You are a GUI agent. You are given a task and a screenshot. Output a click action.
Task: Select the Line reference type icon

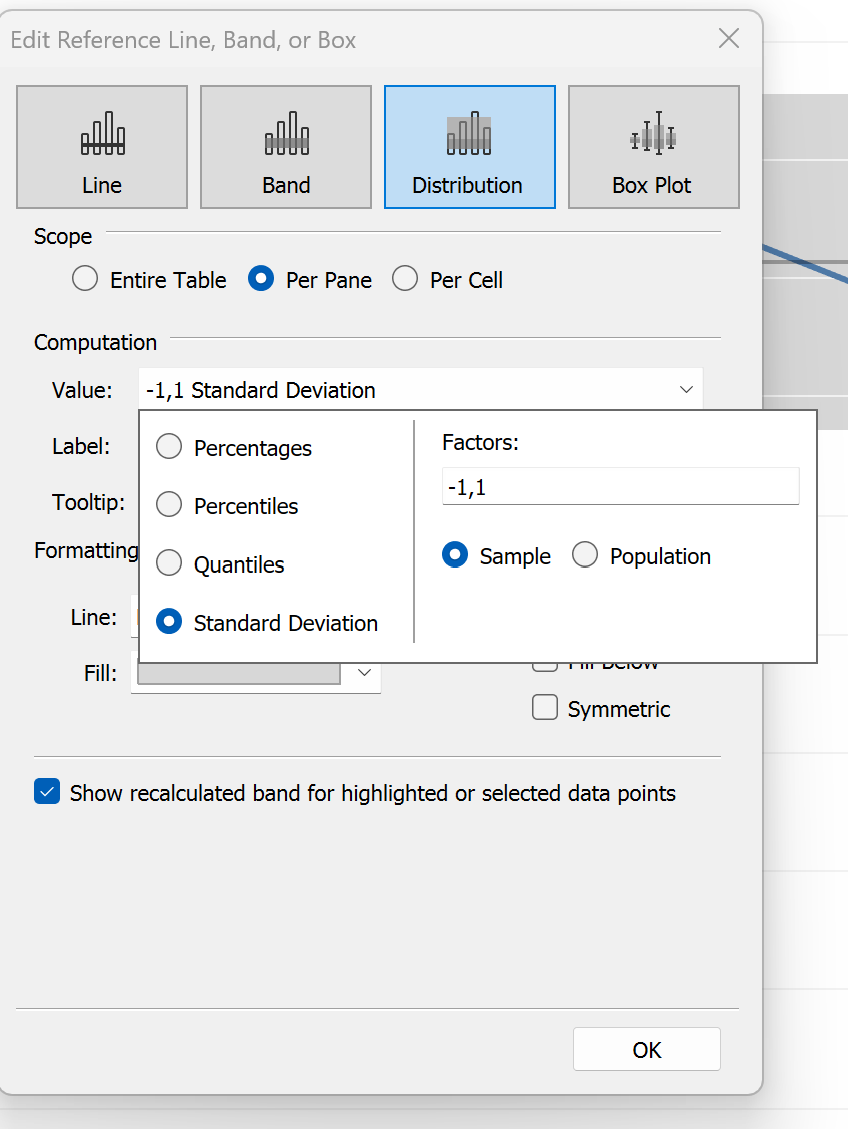[102, 146]
